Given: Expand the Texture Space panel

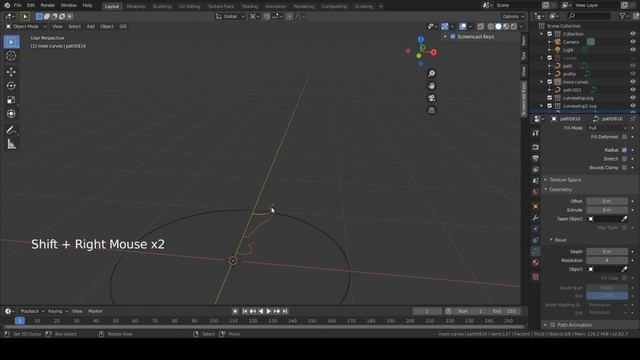Looking at the screenshot, I should pyautogui.click(x=565, y=180).
